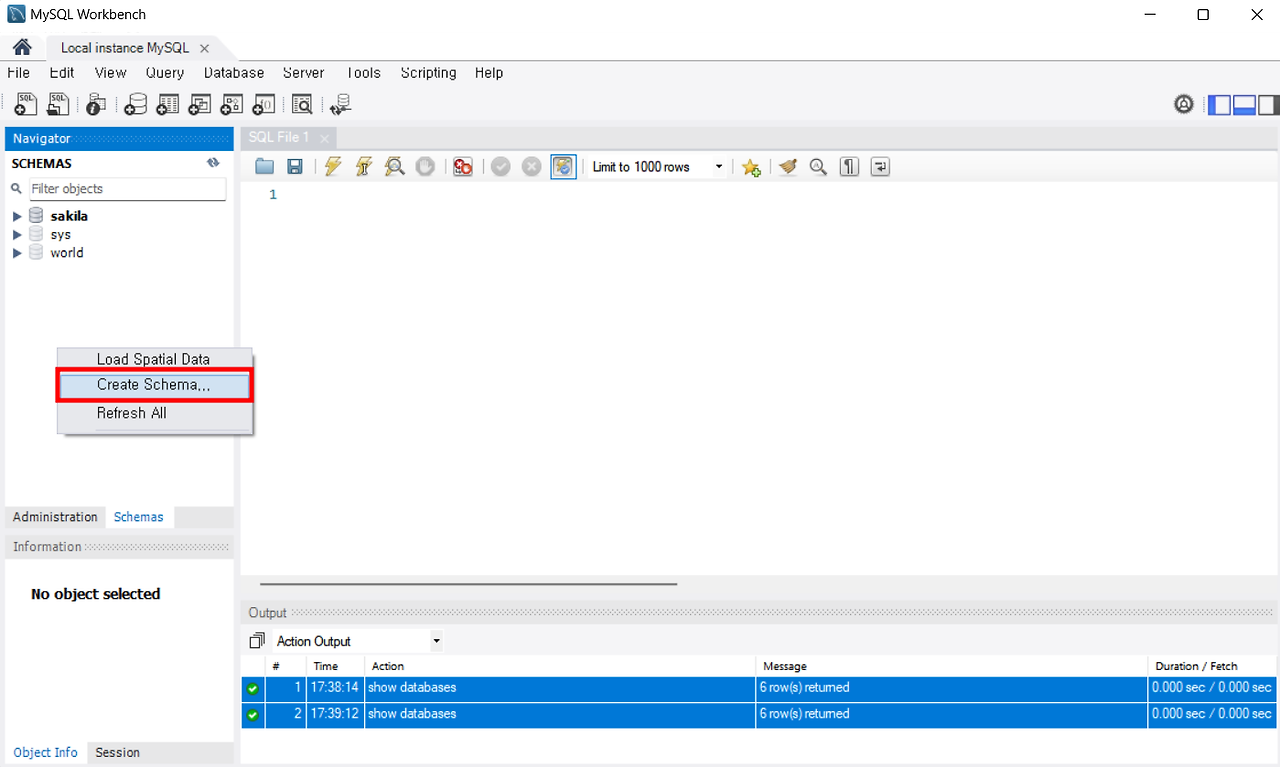Viewport: 1280px width, 767px height.
Task: Toggle the left sidebar panel visibility
Action: pos(1220,104)
